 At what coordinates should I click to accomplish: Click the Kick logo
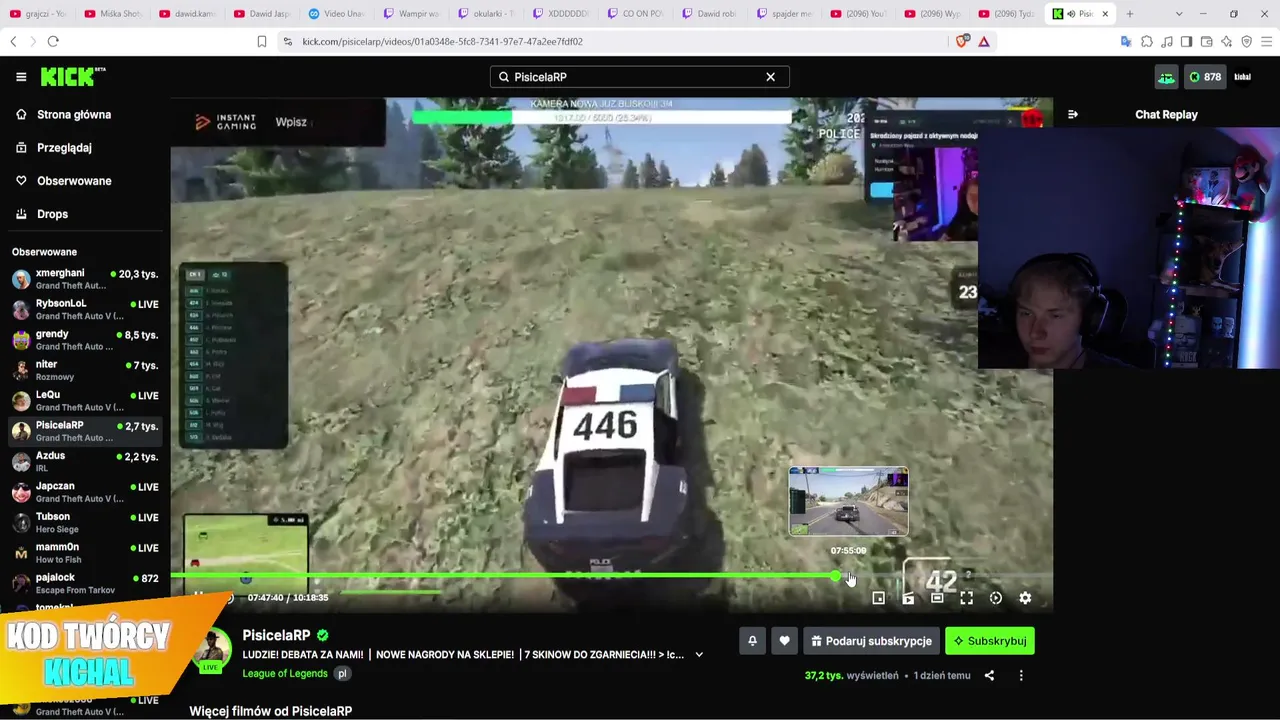pos(73,76)
